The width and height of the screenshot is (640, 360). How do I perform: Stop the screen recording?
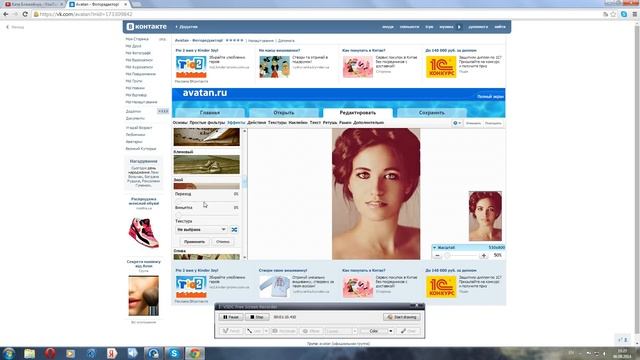[x=257, y=317]
